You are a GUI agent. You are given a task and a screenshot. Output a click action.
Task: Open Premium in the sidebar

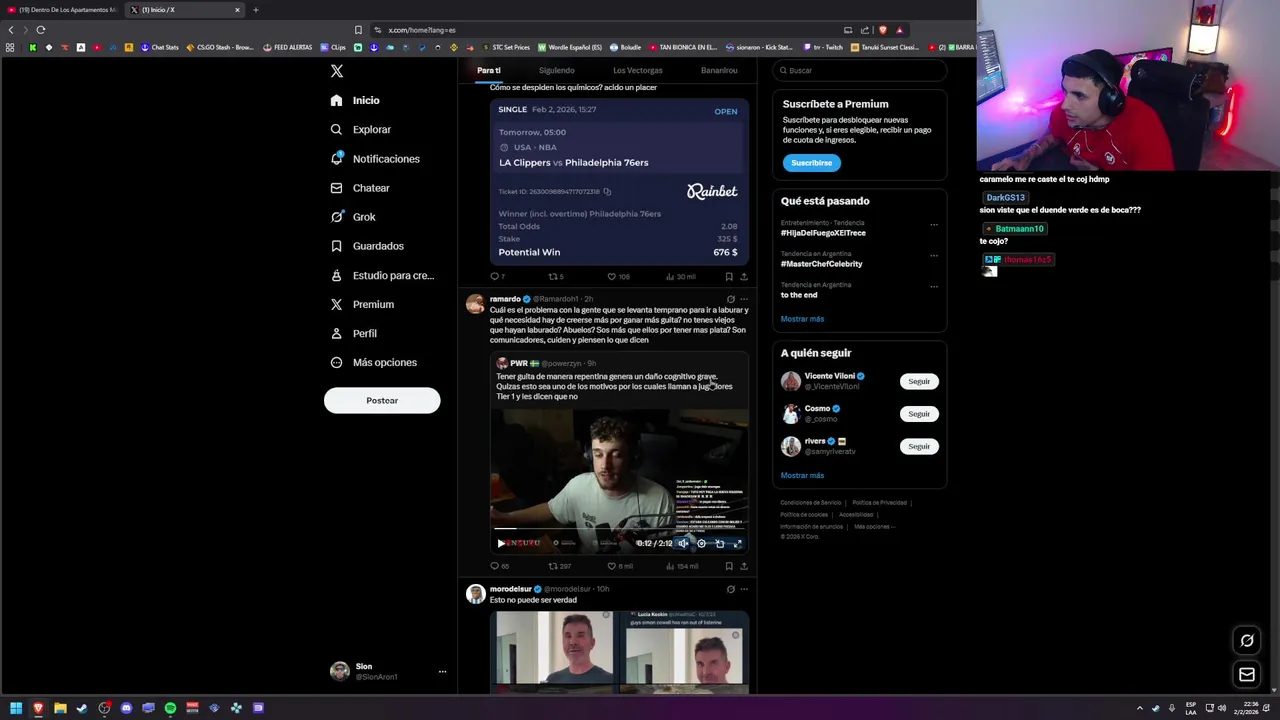[x=362, y=304]
